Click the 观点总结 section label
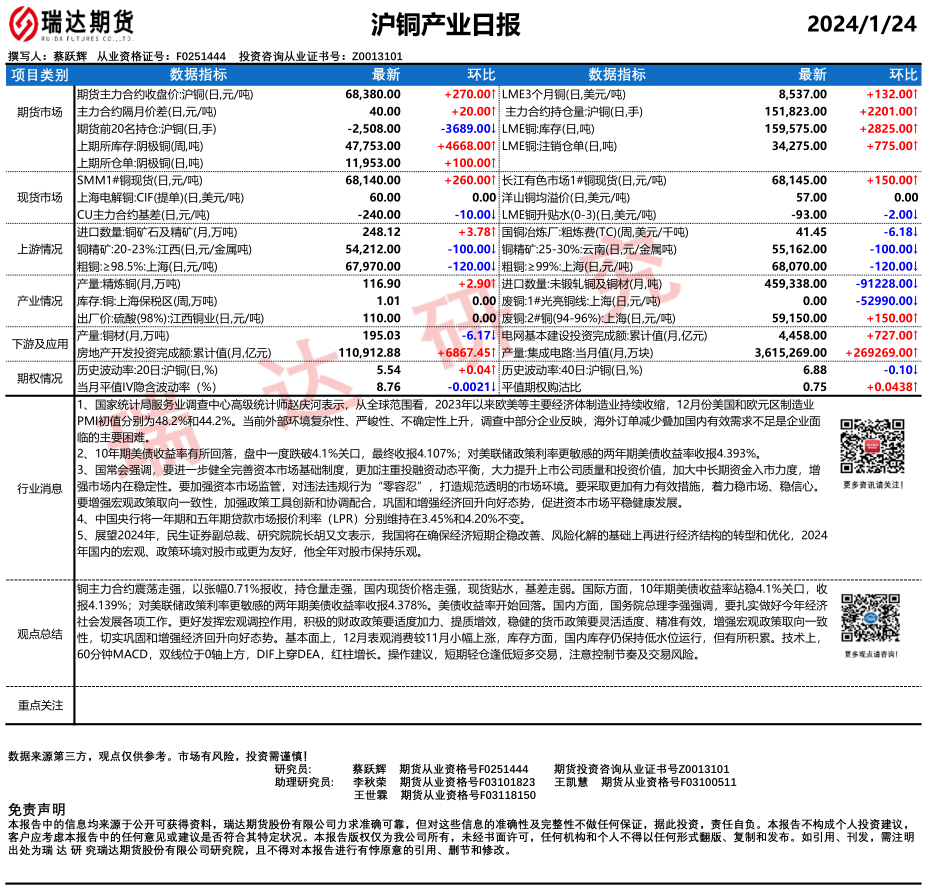The width and height of the screenshot is (926, 889). click(40, 633)
